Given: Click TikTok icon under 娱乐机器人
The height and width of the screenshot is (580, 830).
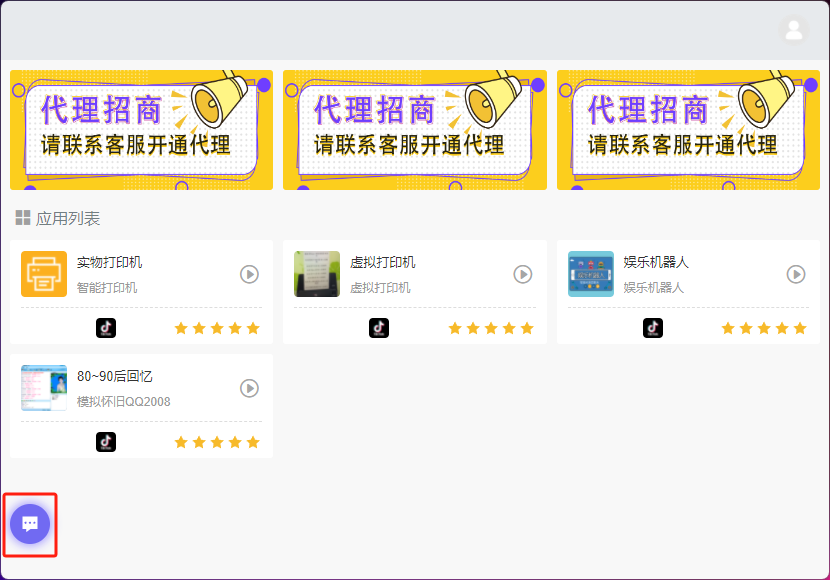Looking at the screenshot, I should click(653, 328).
